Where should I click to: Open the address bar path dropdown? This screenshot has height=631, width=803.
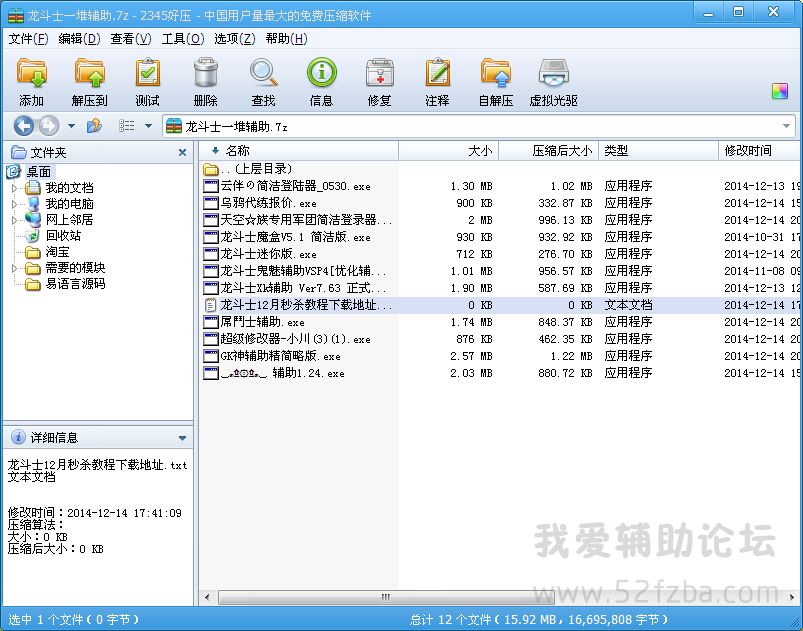[x=787, y=127]
